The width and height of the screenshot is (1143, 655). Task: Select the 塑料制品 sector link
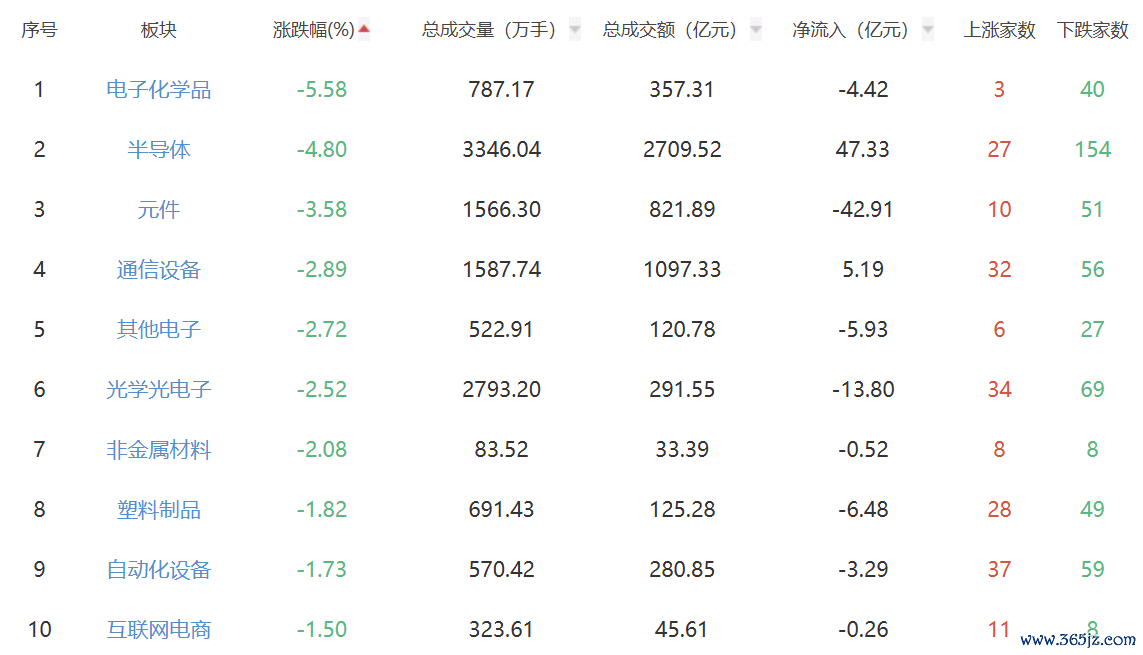coord(159,509)
